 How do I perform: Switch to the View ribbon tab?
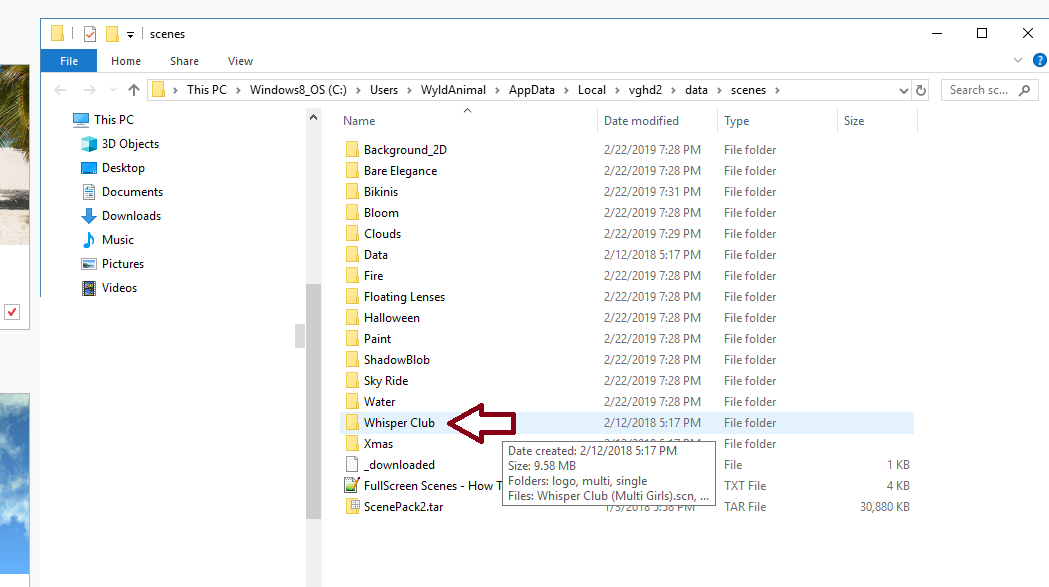pyautogui.click(x=240, y=61)
